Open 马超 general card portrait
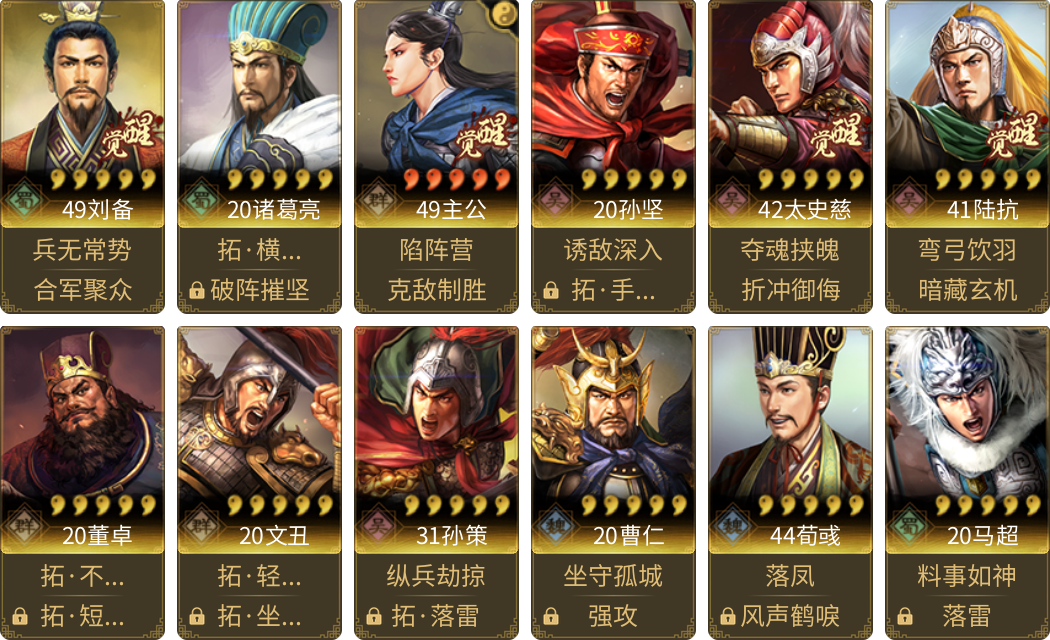Screen dimensions: 1050x640 pos(968,412)
